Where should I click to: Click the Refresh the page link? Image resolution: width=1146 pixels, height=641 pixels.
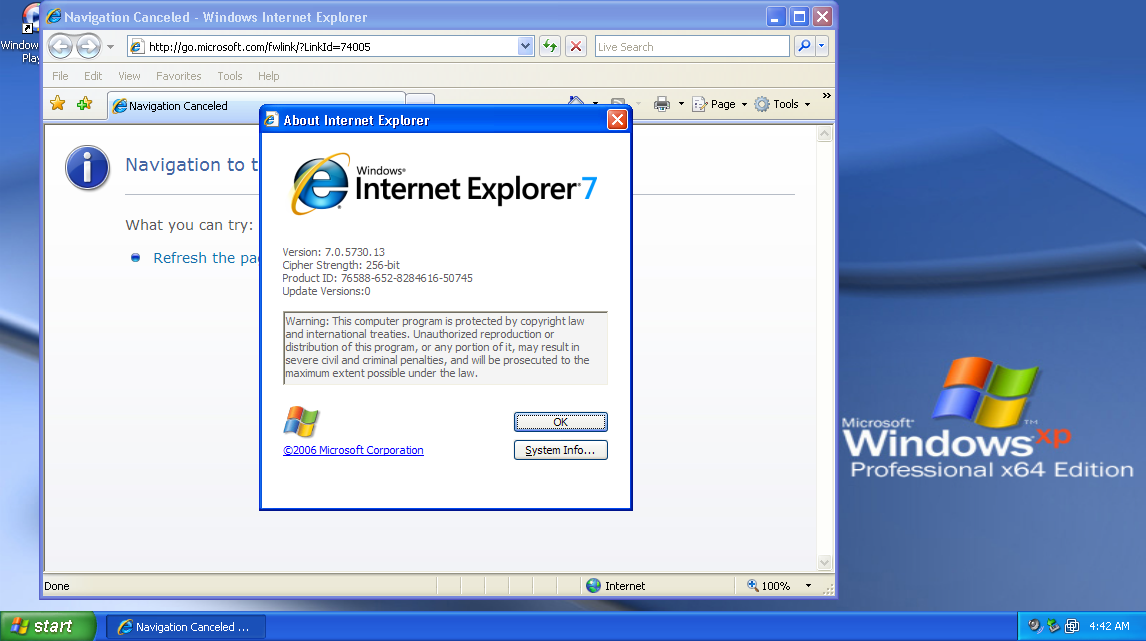pyautogui.click(x=206, y=258)
